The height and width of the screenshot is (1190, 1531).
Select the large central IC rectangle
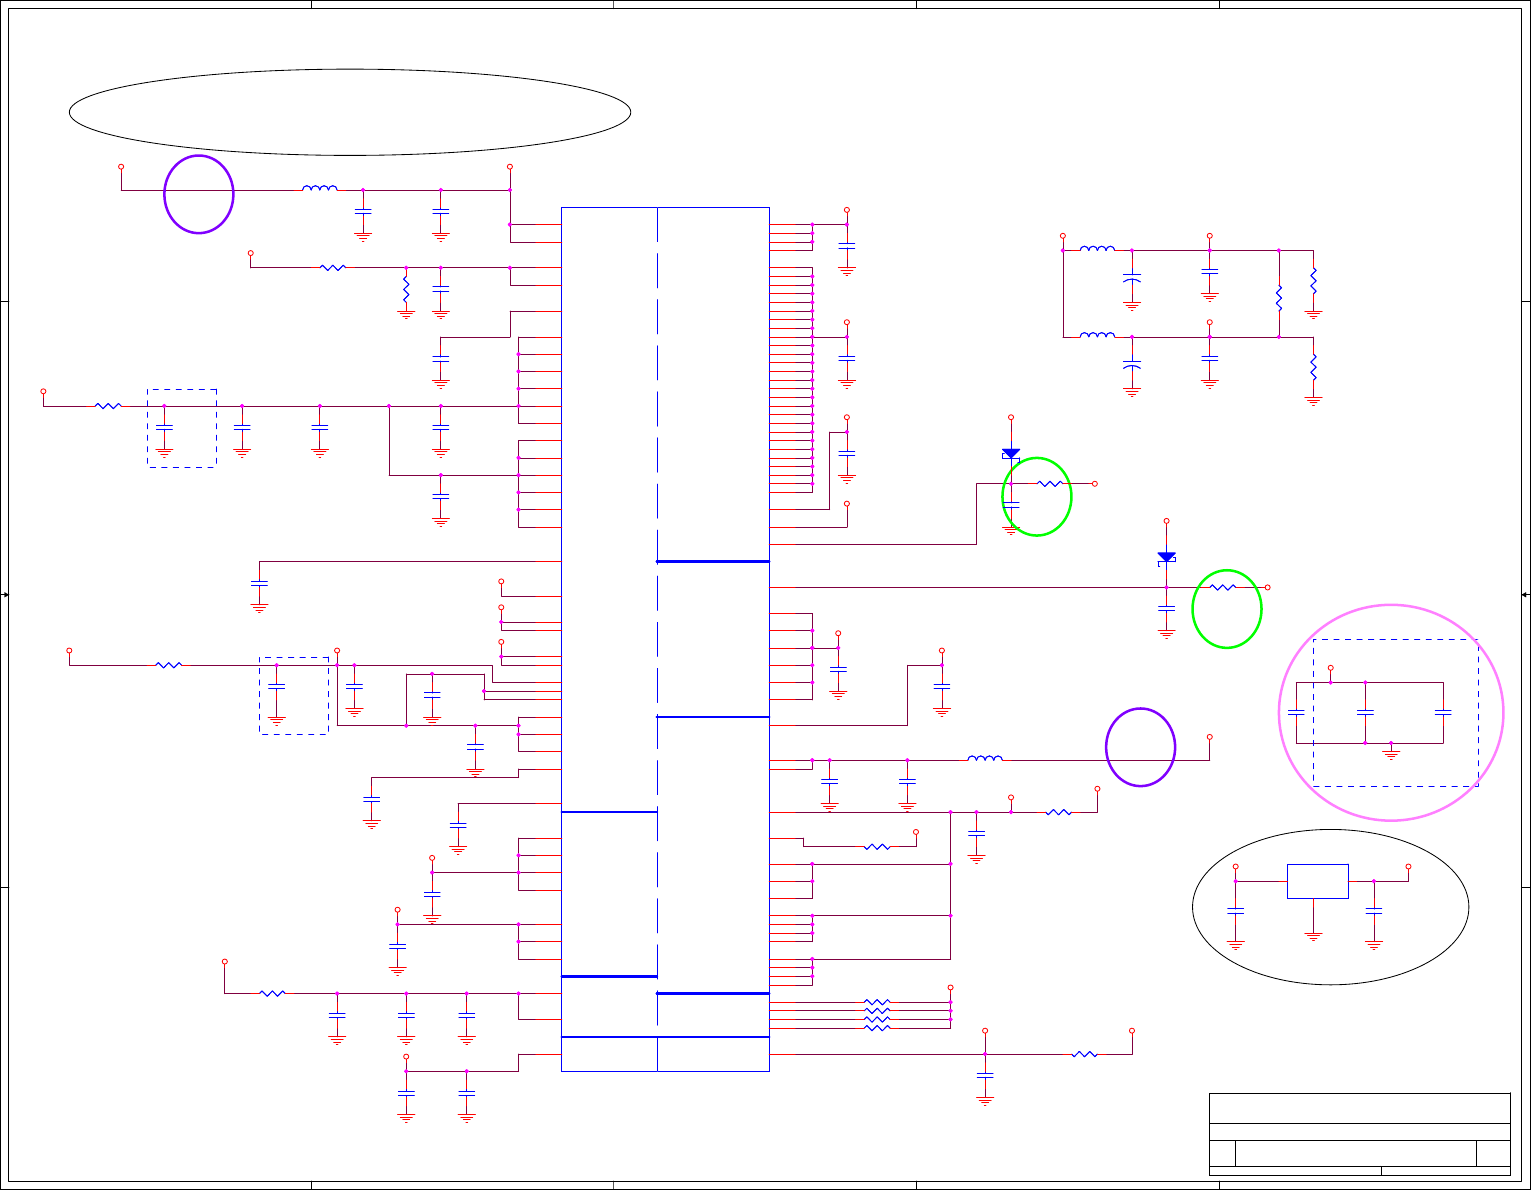pyautogui.click(x=665, y=639)
